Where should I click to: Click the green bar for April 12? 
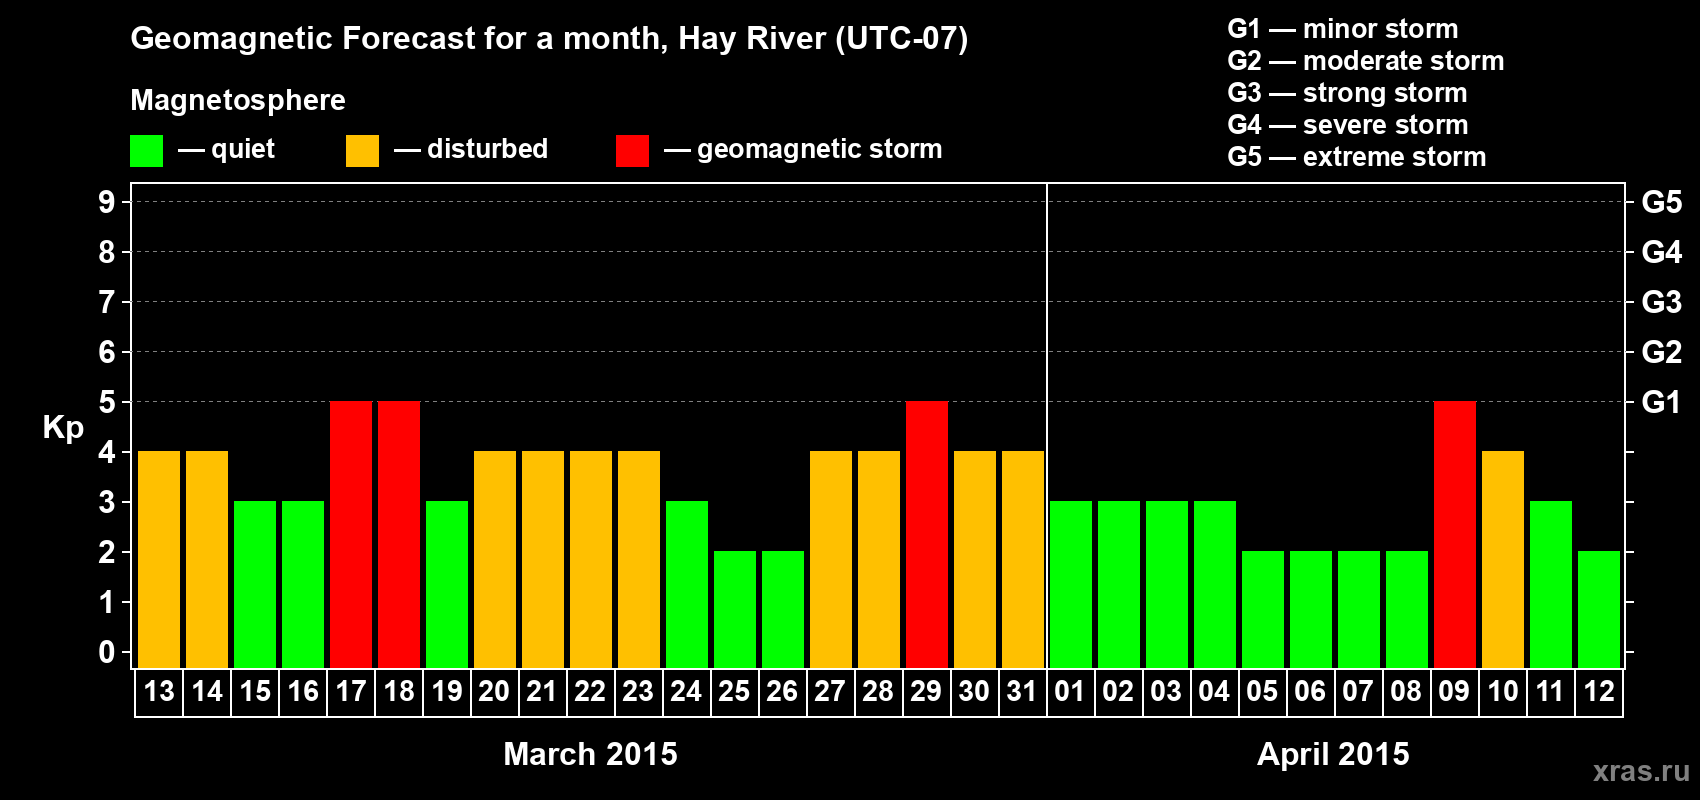[x=1599, y=609]
